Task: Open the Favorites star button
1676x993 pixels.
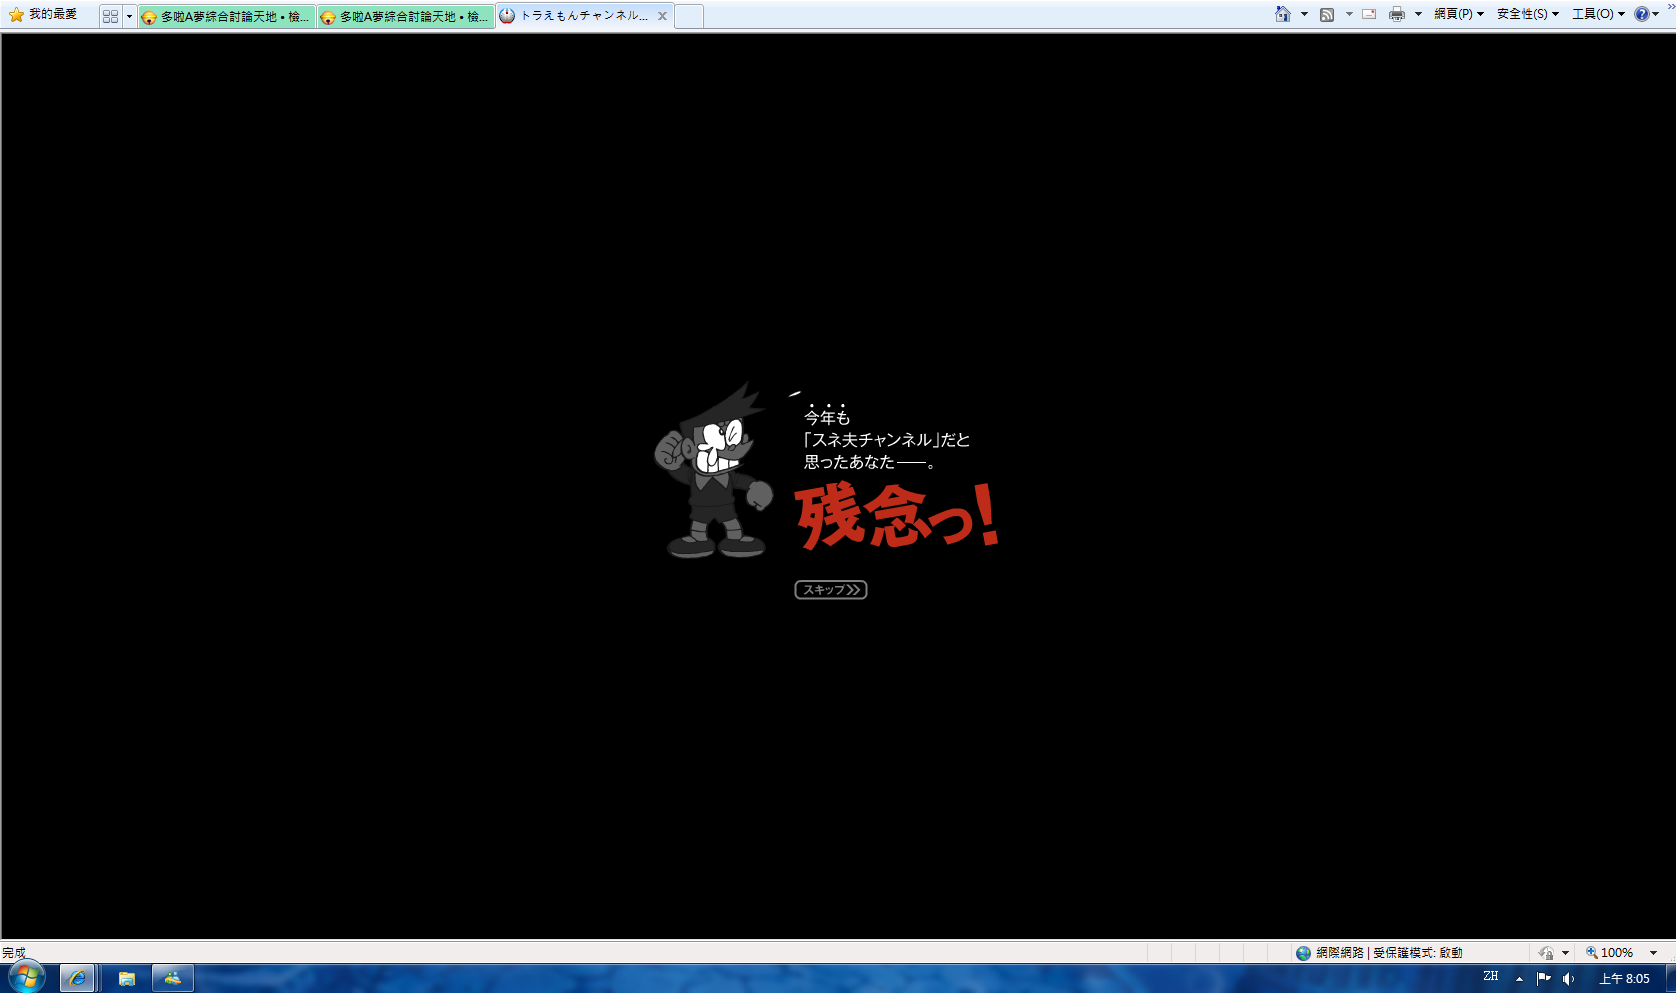Action: coord(16,15)
